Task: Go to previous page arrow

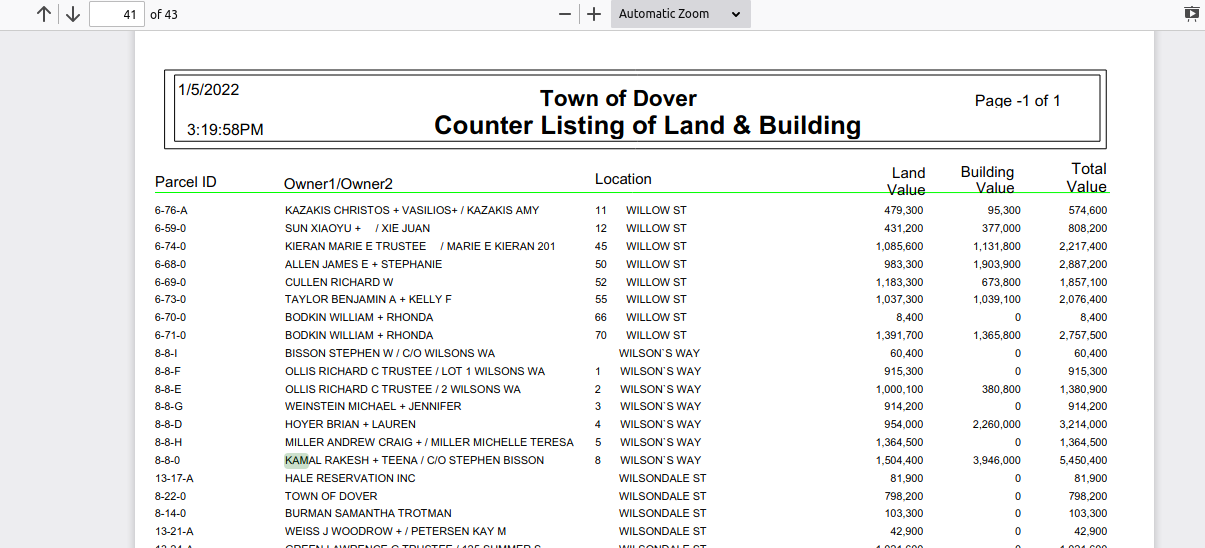Action: [x=43, y=14]
